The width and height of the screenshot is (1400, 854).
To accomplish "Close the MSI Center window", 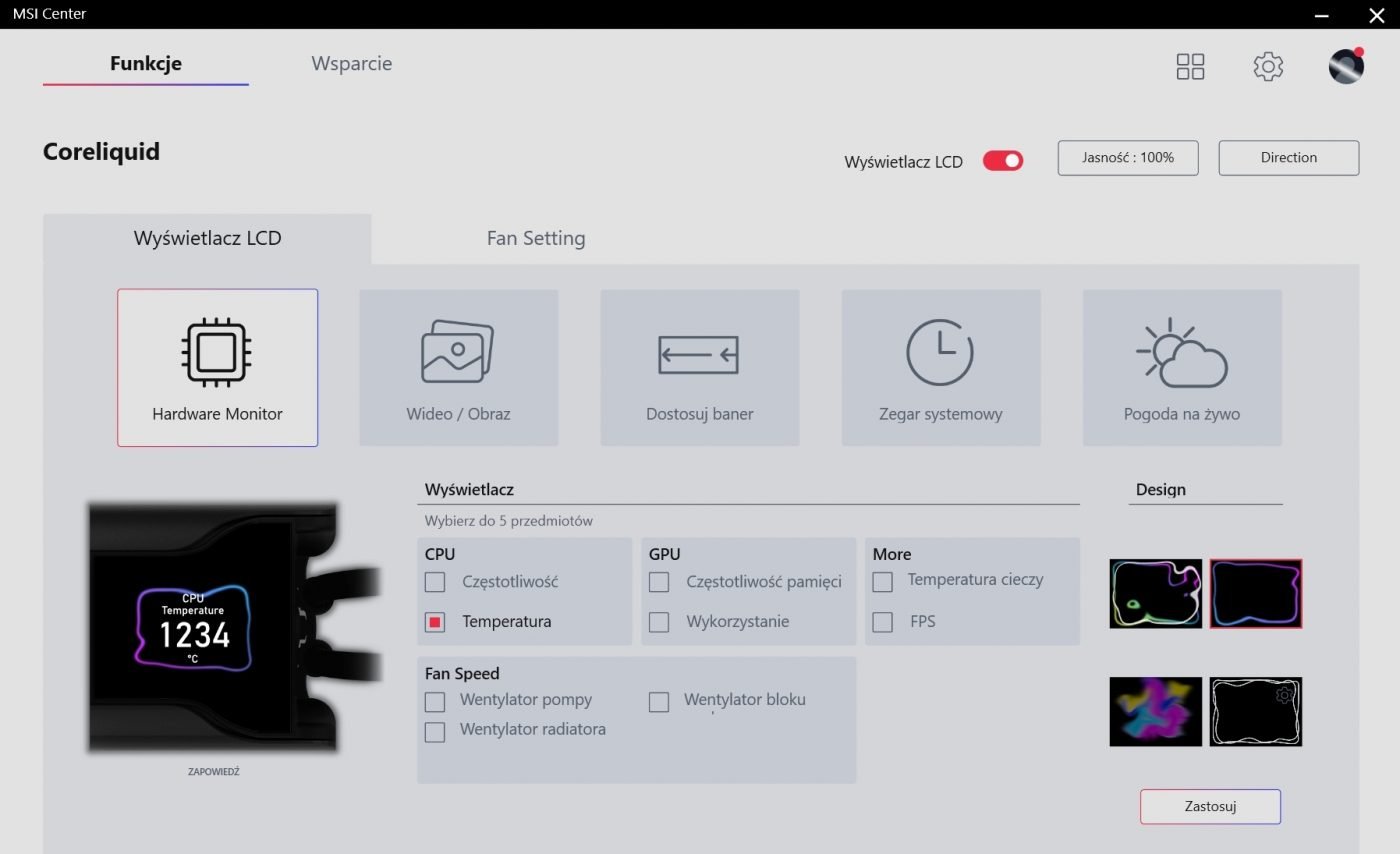I will click(x=1376, y=15).
